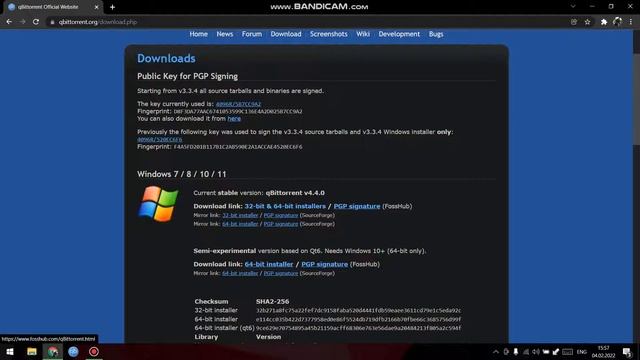Viewport: 640px width, 360px height.
Task: Close the qBittorrent Official Website tab
Action: pos(96,7)
